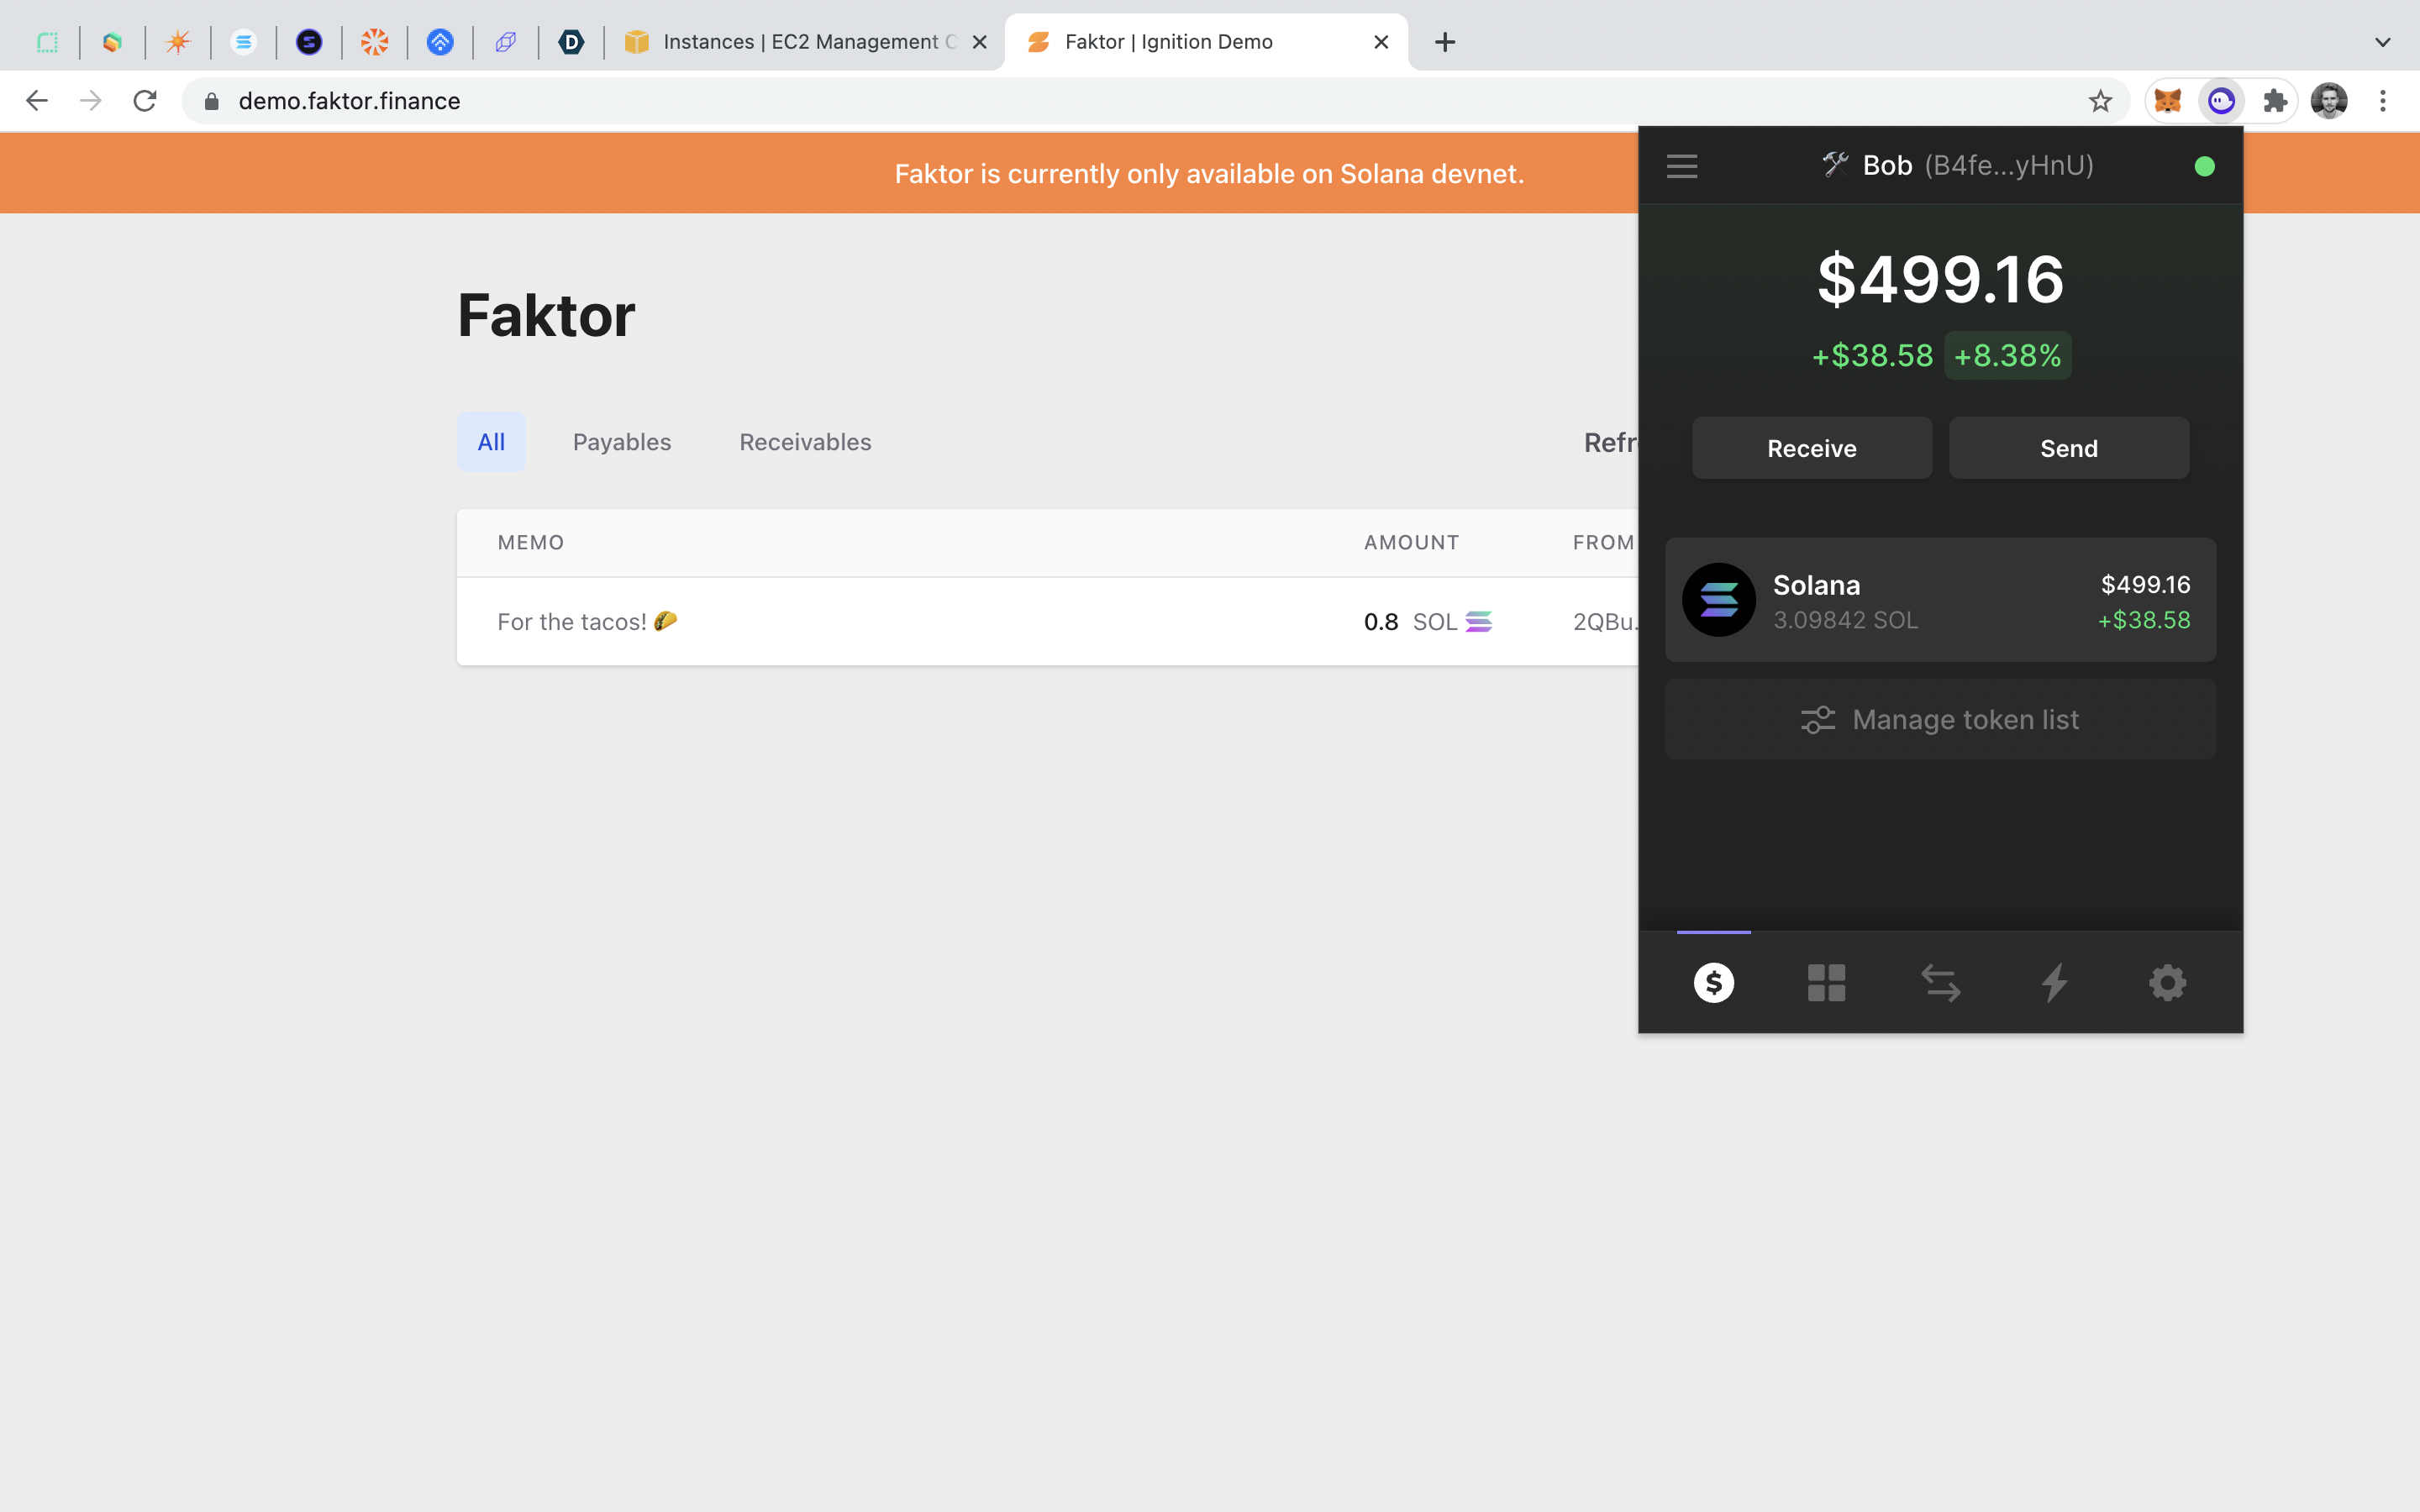Open the swap arrows tab in wallet

(x=1940, y=983)
